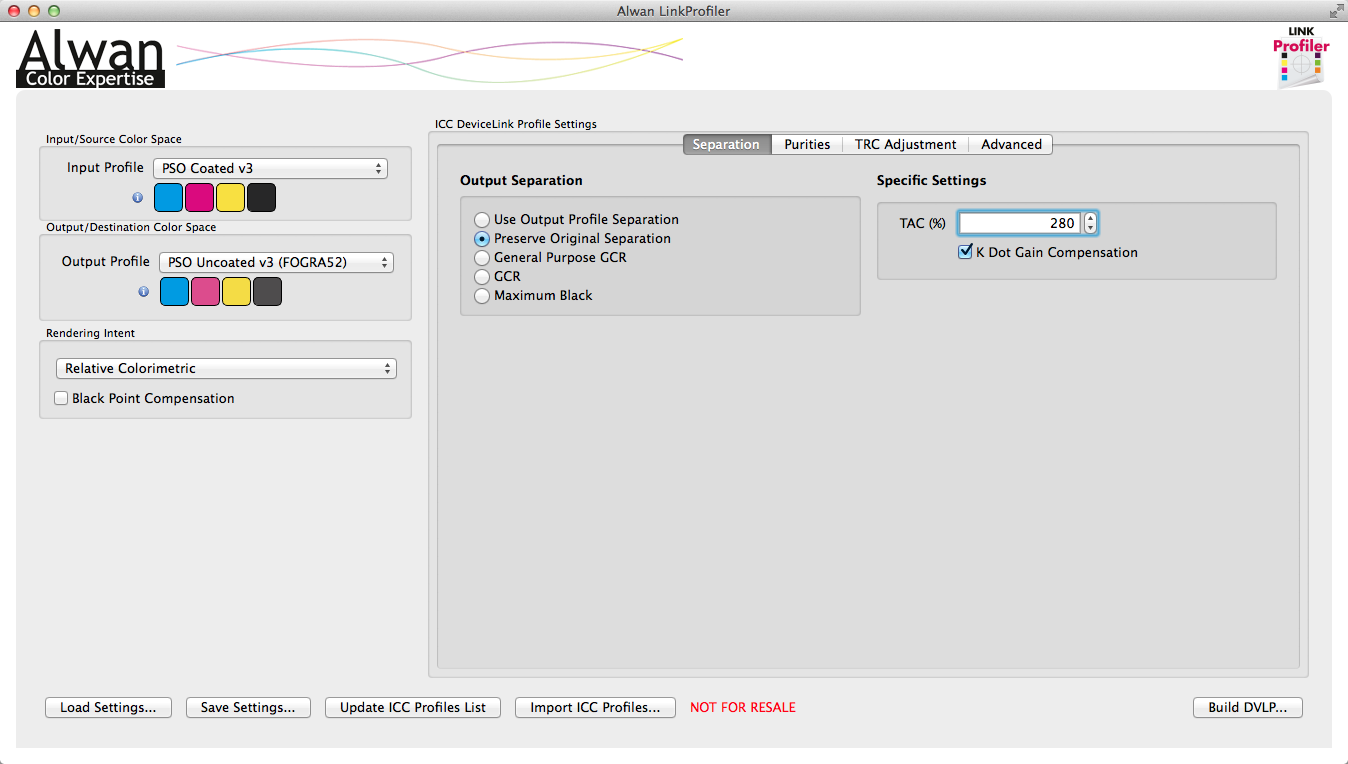The height and width of the screenshot is (764, 1348).
Task: Click the LinkProfiler logo in the corner
Action: click(1301, 57)
